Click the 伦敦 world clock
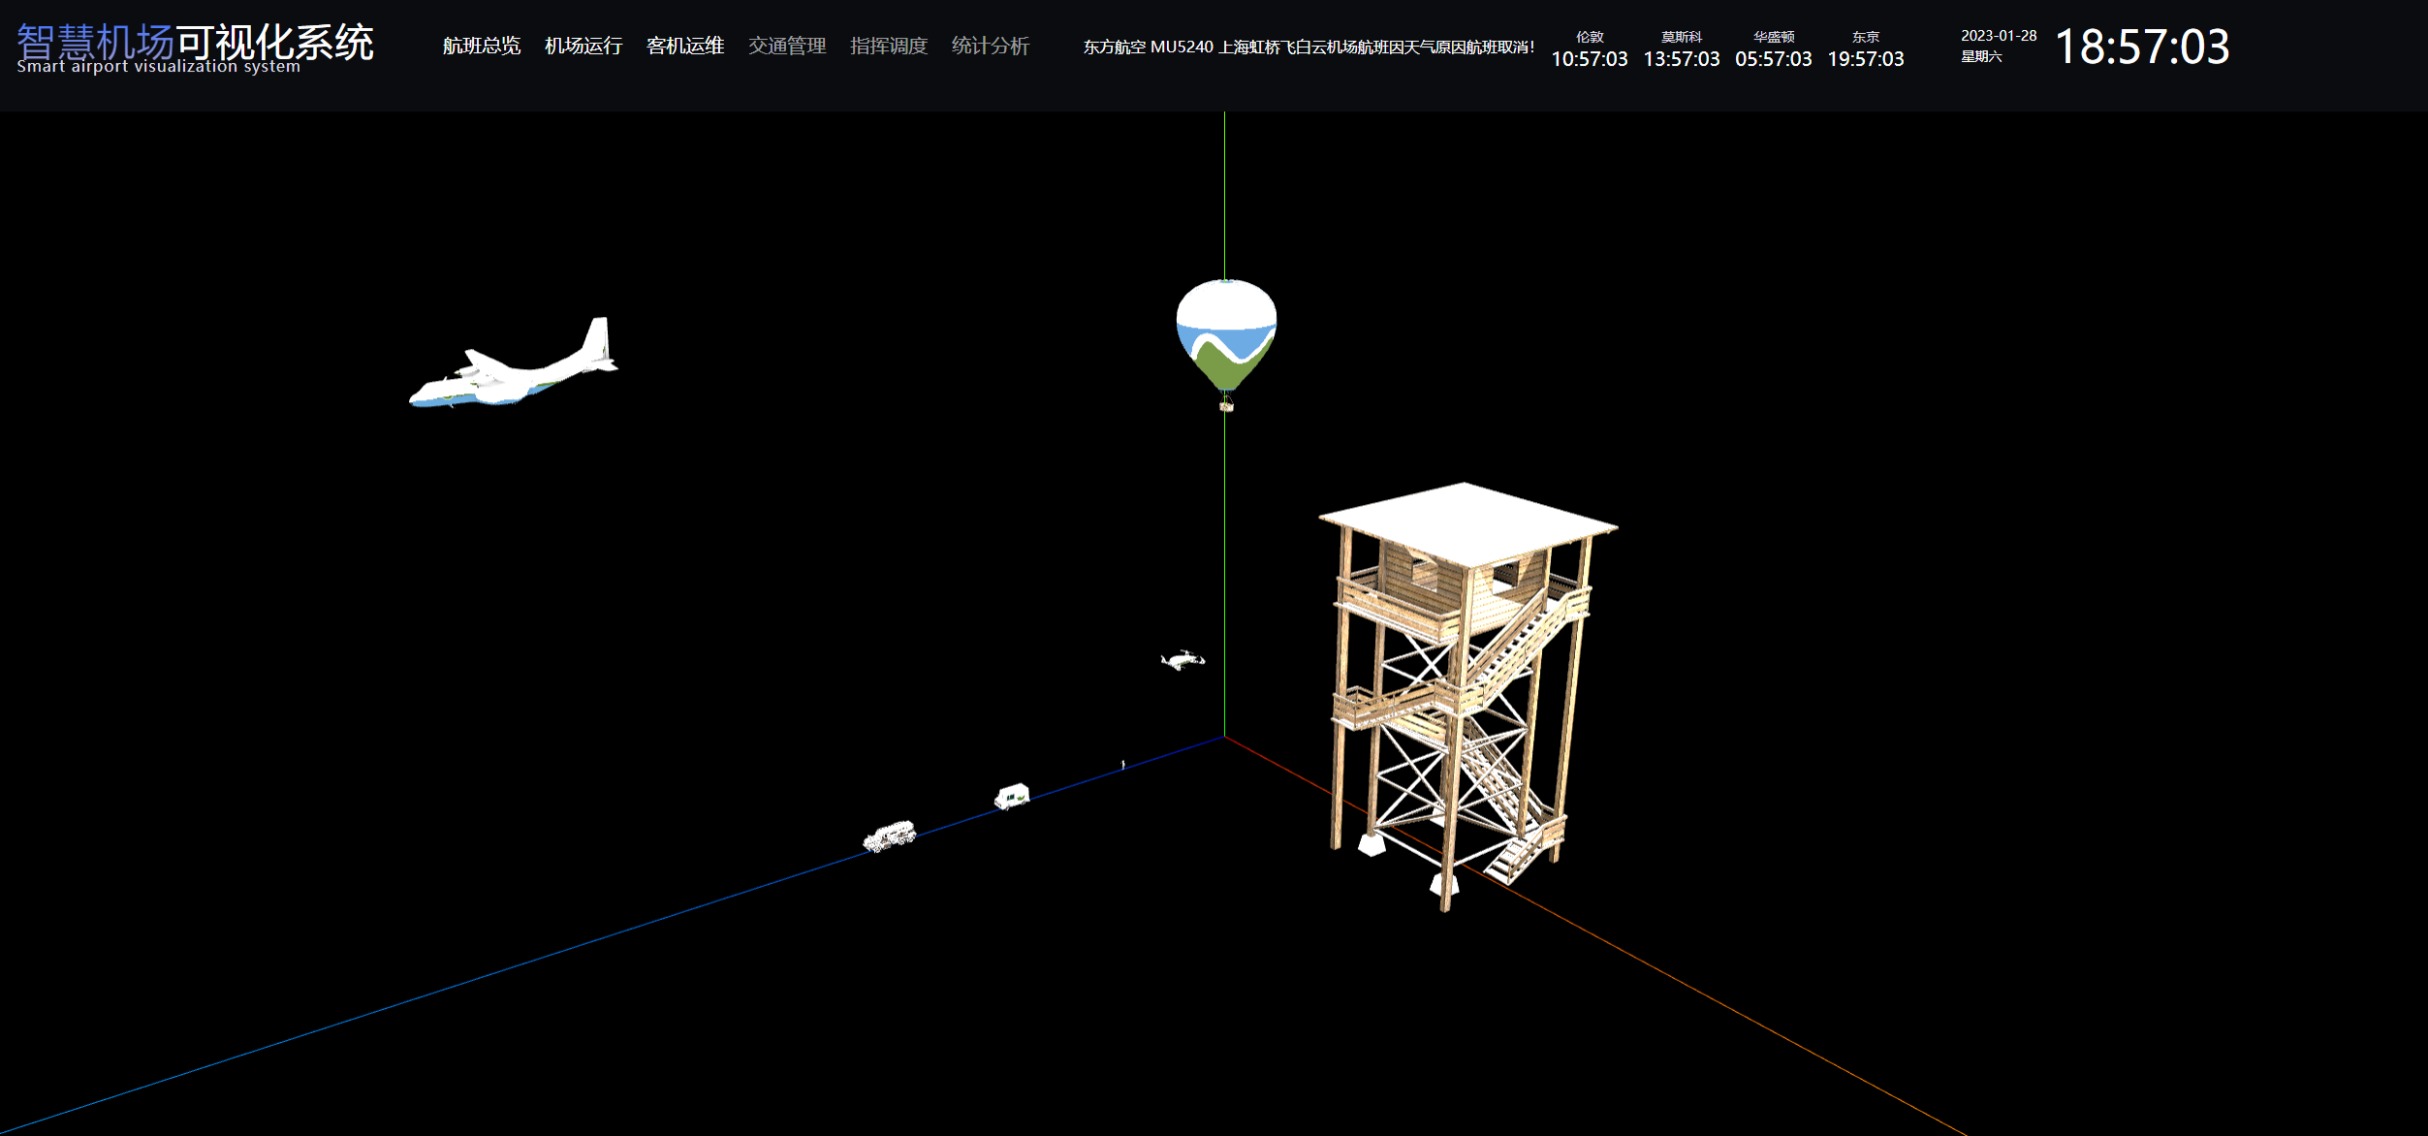2428x1136 pixels. click(x=1589, y=50)
